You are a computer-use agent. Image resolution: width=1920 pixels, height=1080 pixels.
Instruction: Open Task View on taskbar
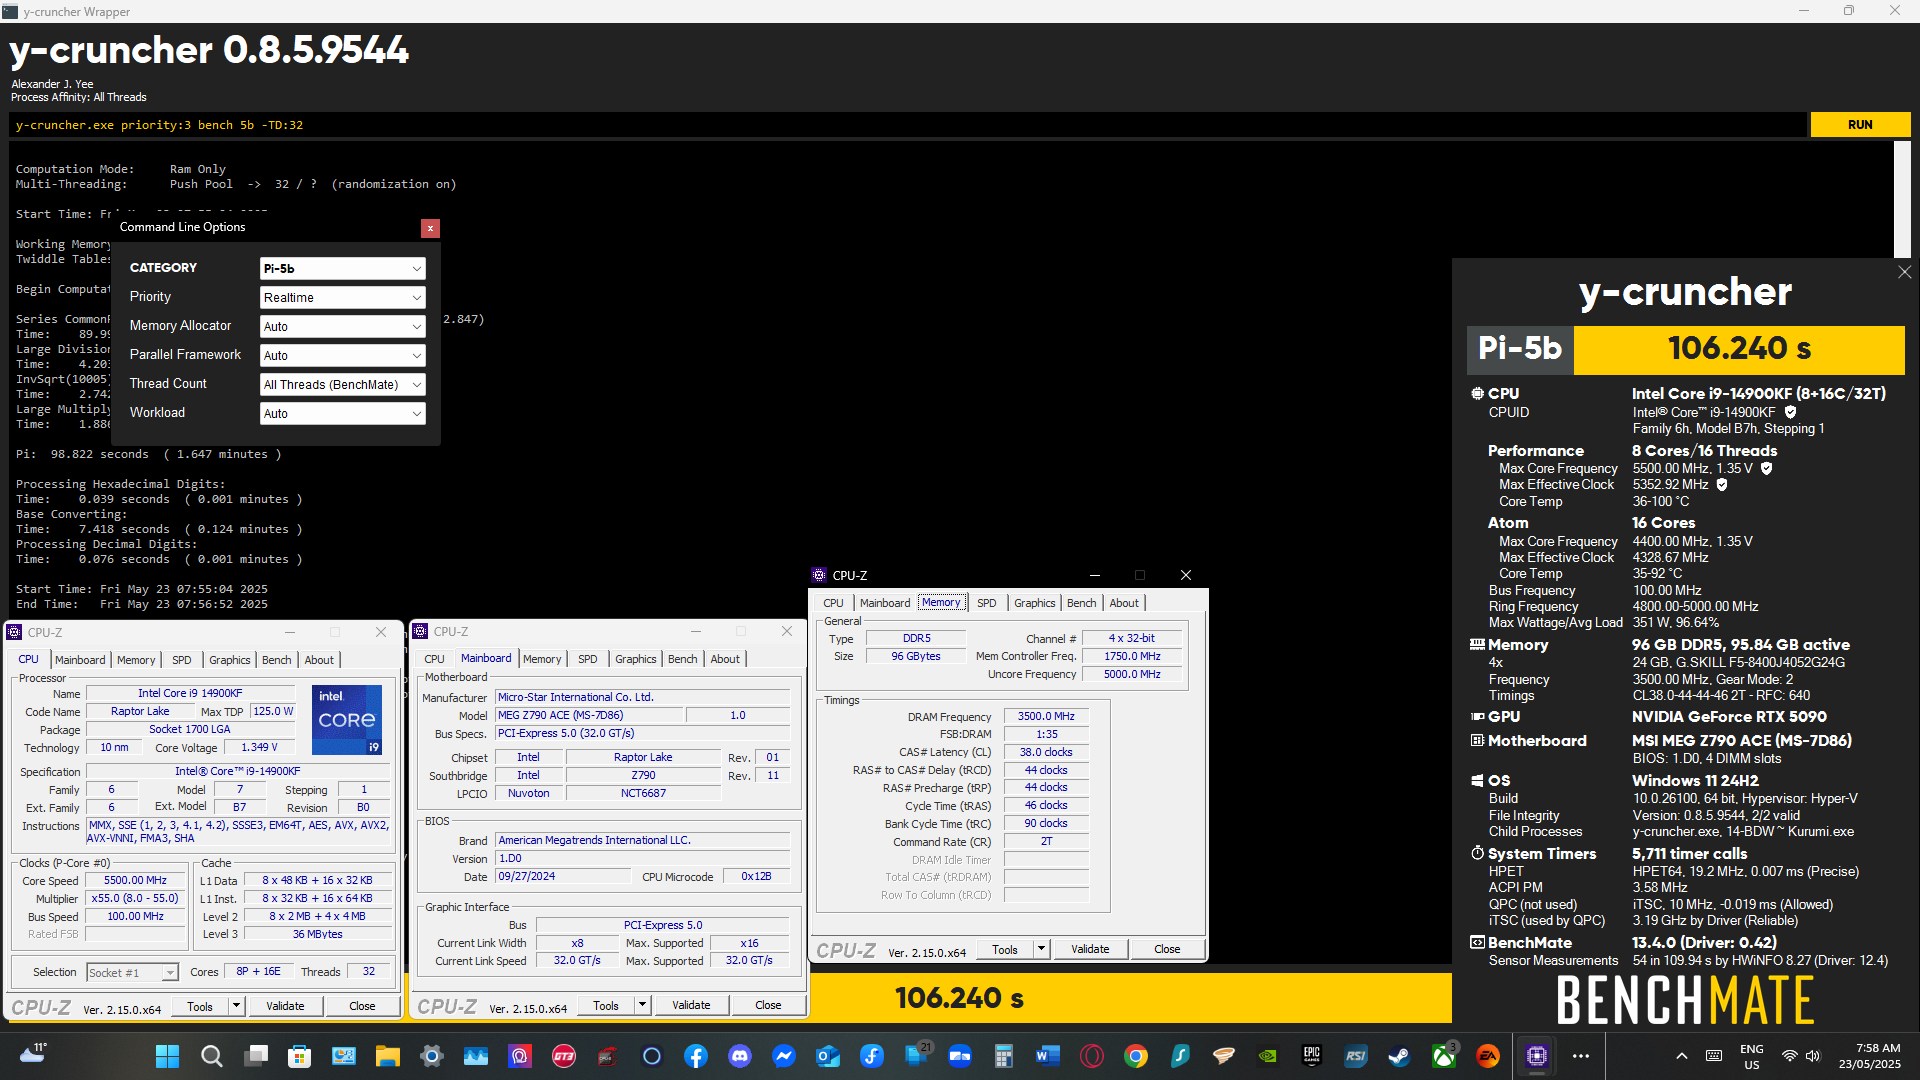(x=255, y=1056)
